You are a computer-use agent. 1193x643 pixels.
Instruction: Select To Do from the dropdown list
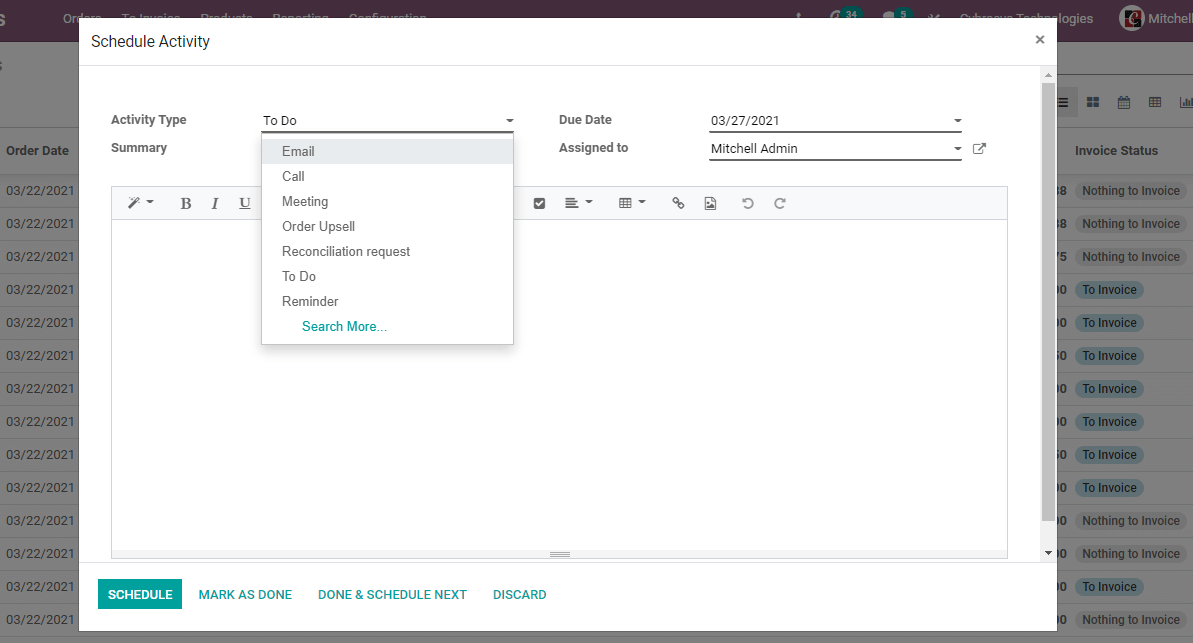pos(387,277)
